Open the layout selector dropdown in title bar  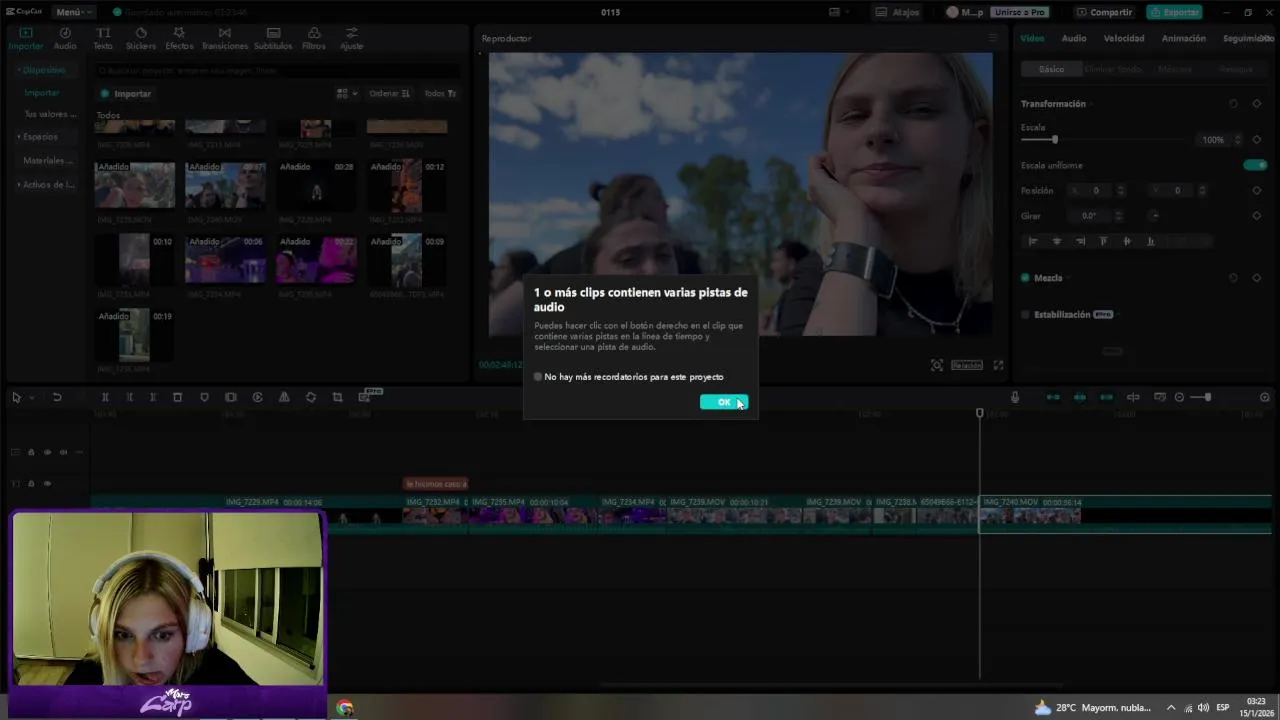[837, 12]
